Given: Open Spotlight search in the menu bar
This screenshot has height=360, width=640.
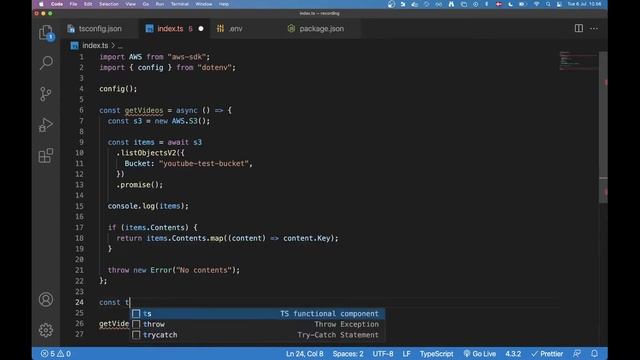Looking at the screenshot, I should click(x=548, y=4).
